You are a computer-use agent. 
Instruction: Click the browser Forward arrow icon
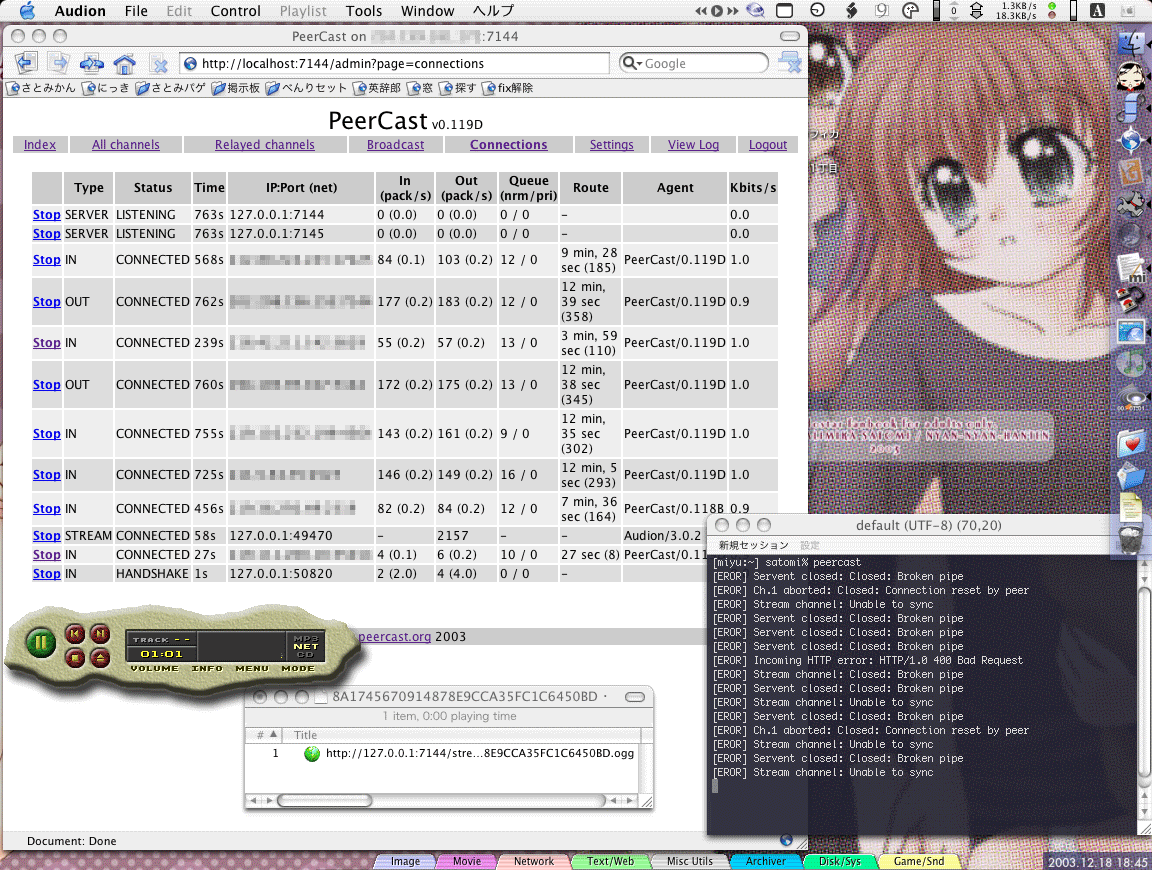tap(60, 63)
